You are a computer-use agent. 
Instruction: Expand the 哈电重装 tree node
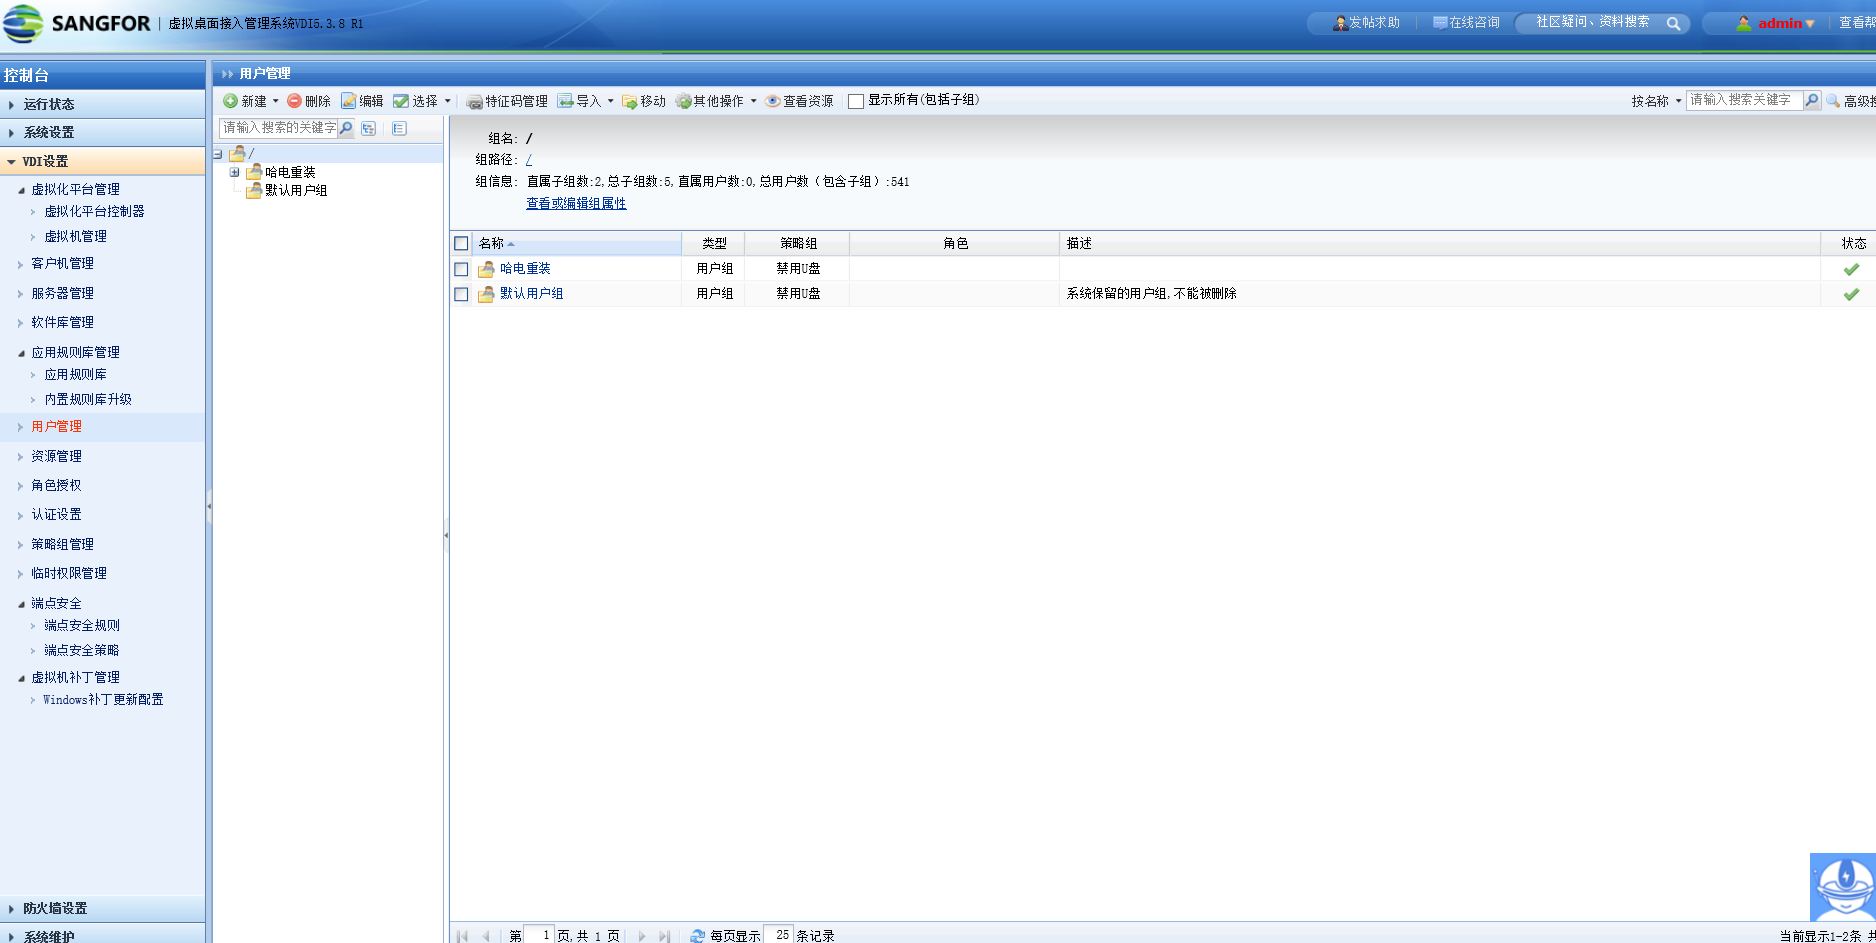coord(235,172)
